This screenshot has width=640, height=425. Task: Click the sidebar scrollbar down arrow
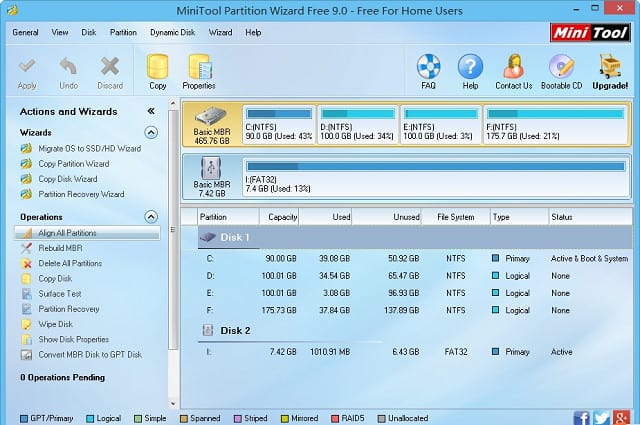pos(173,404)
